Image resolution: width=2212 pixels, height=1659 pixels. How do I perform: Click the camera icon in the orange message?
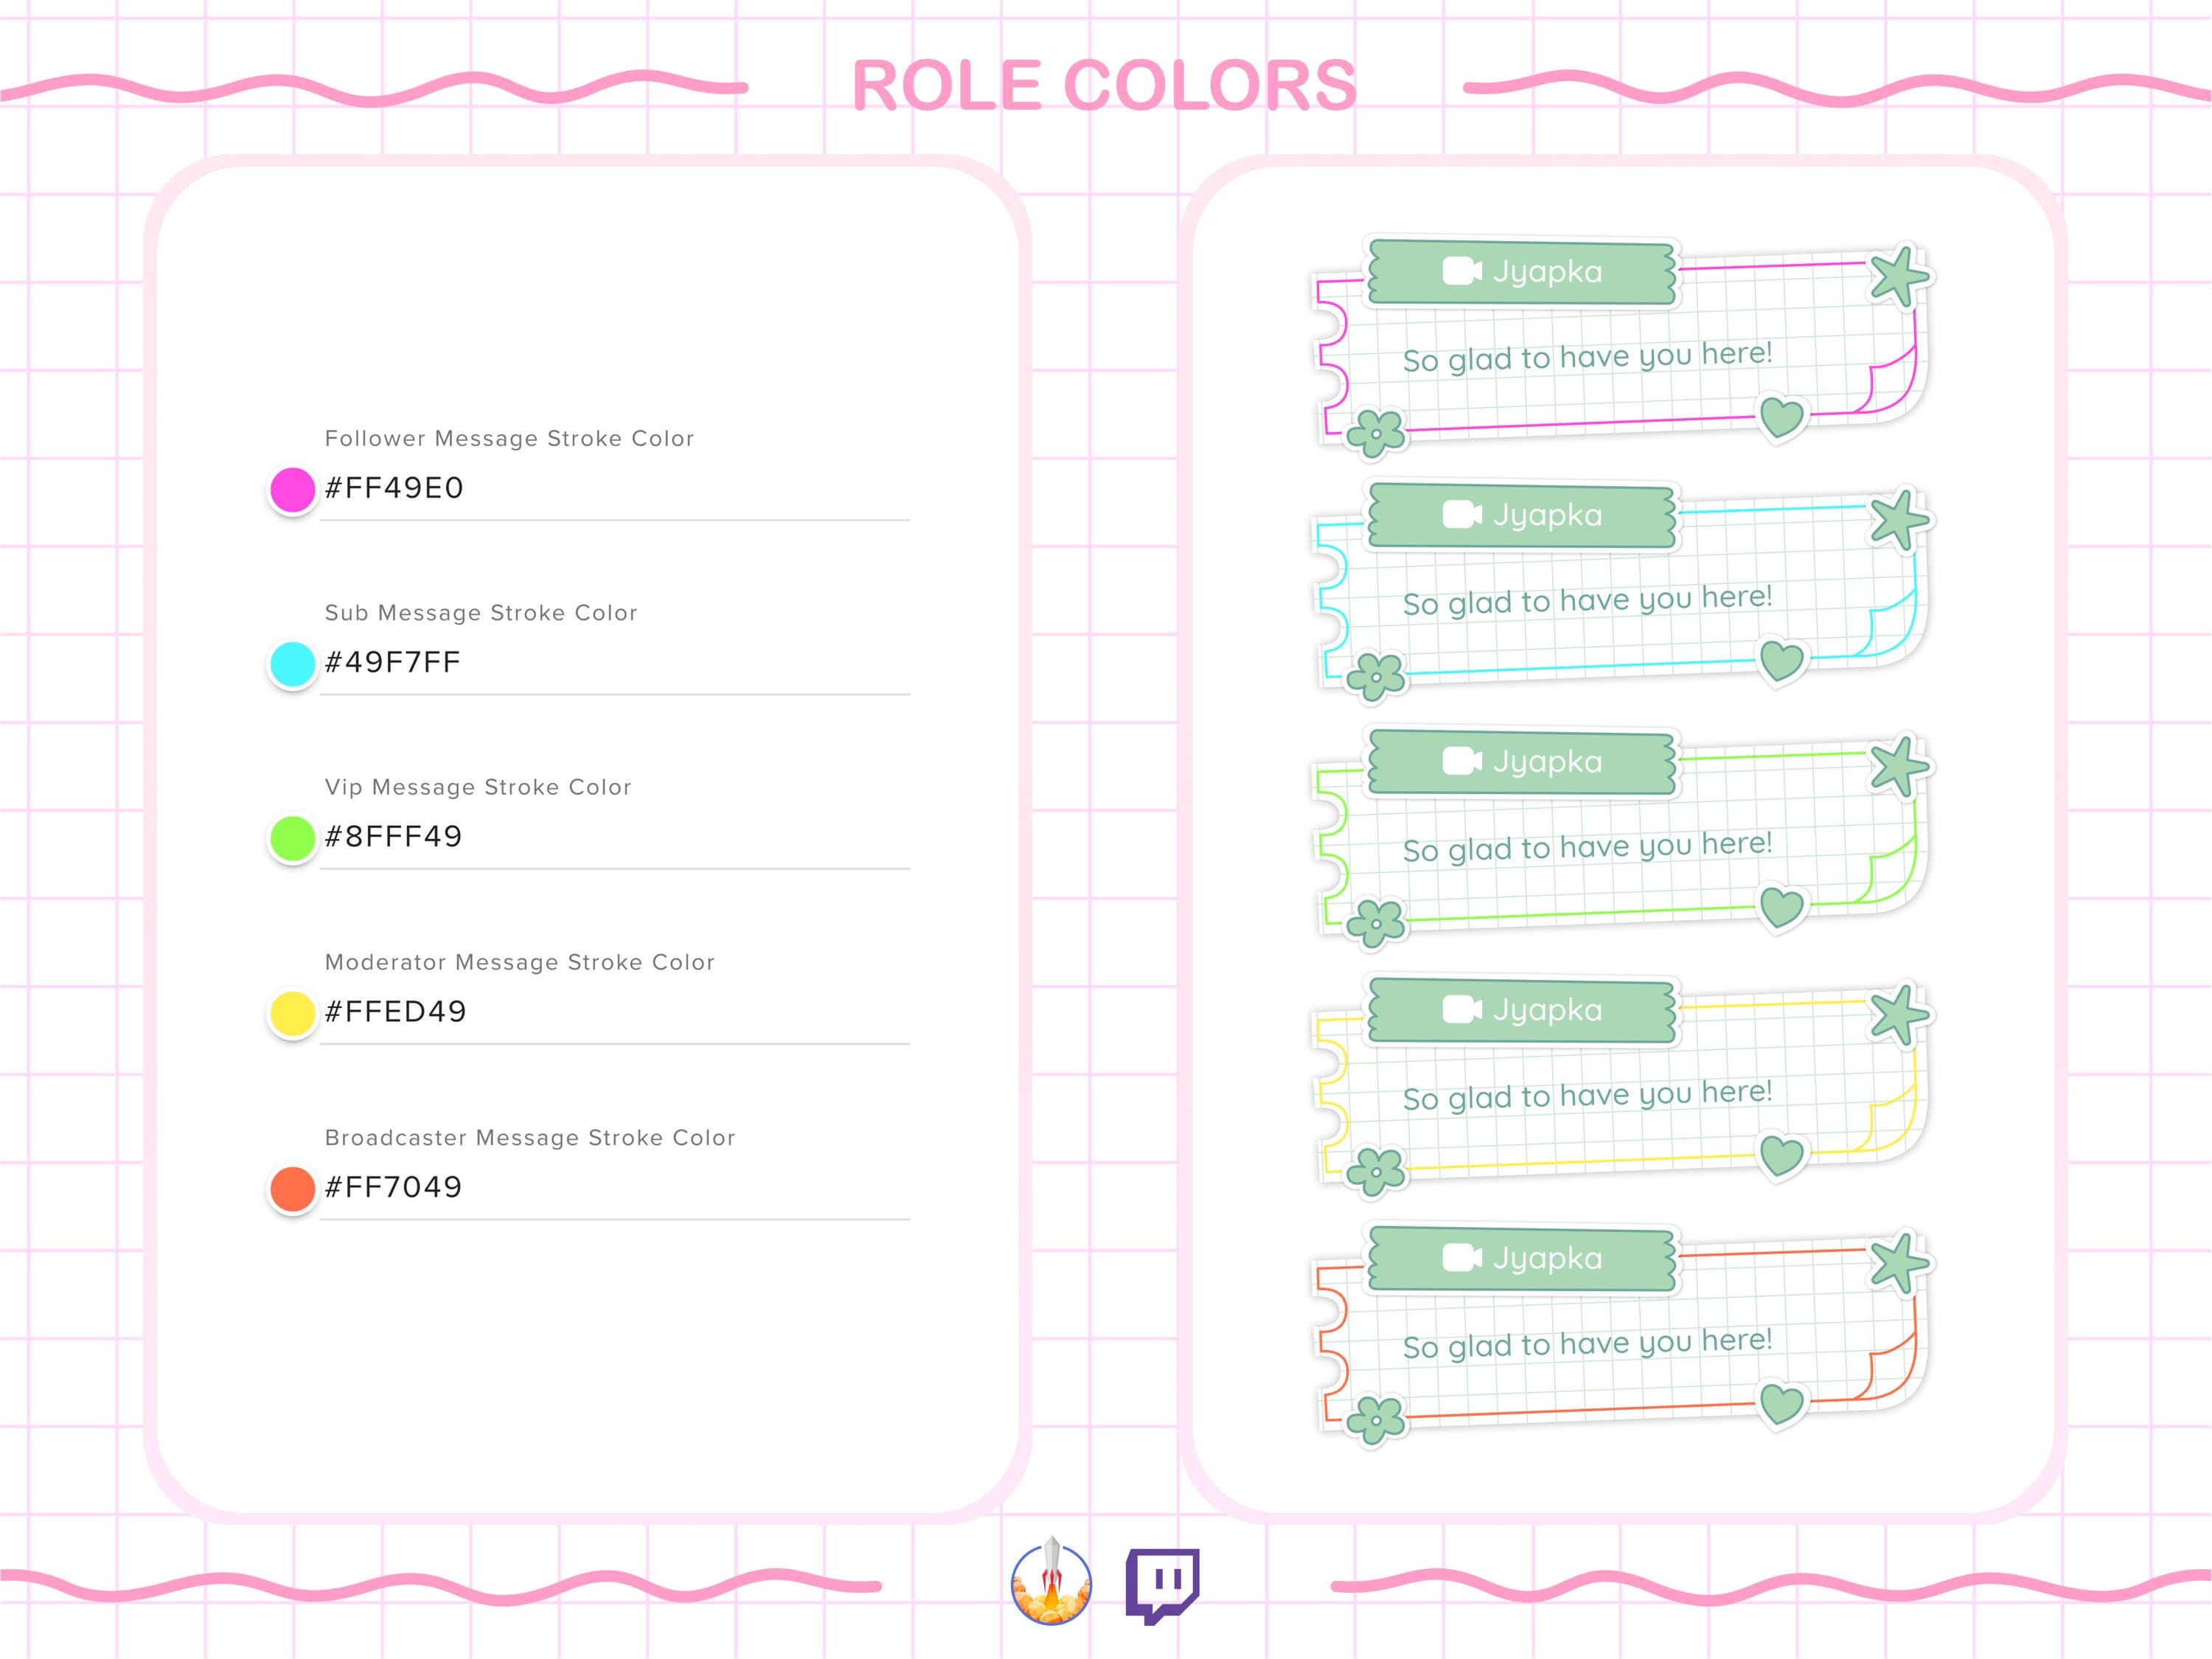click(1462, 1258)
